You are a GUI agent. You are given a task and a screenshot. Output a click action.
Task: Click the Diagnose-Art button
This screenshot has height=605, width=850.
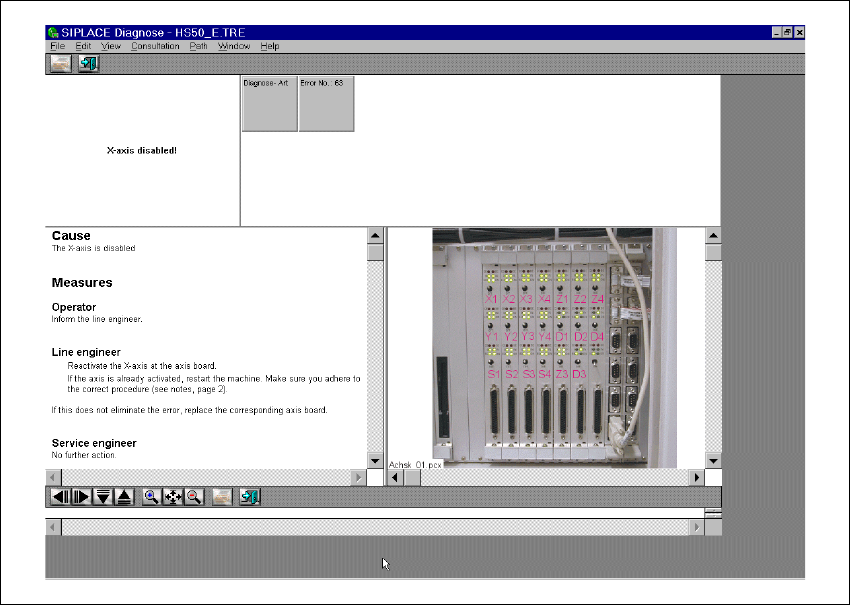pos(269,104)
